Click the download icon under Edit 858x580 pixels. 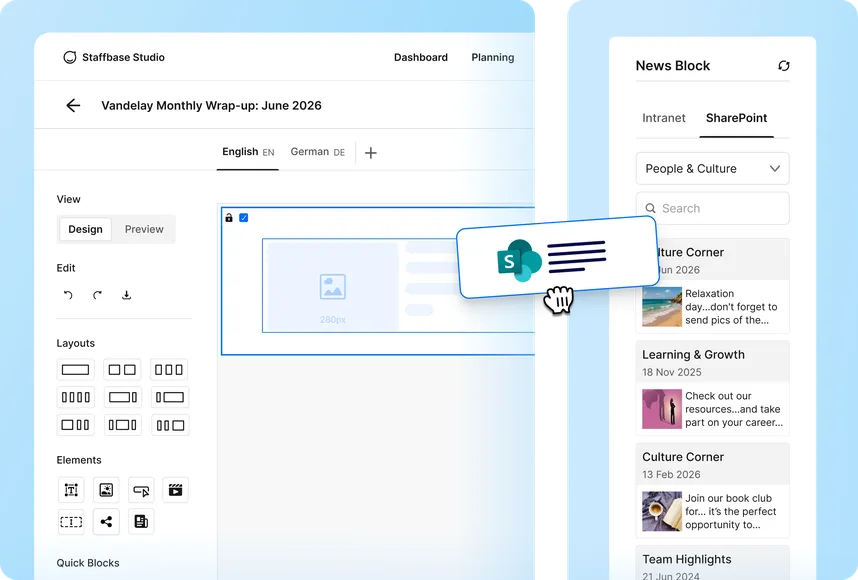click(126, 295)
